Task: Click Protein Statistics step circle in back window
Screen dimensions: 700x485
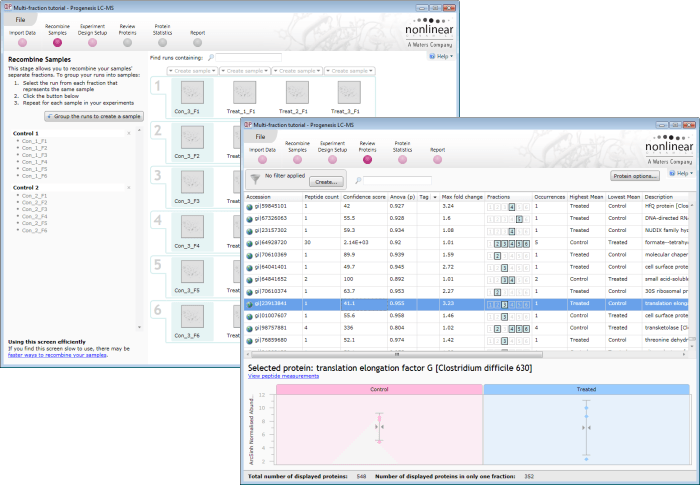Action: pyautogui.click(x=162, y=43)
